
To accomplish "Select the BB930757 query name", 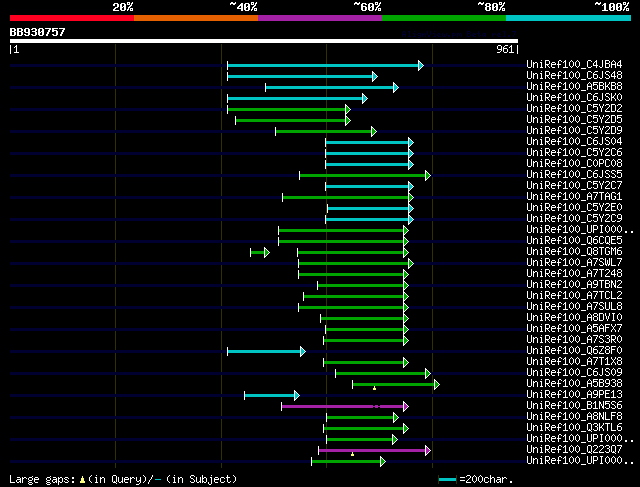I will [38, 32].
